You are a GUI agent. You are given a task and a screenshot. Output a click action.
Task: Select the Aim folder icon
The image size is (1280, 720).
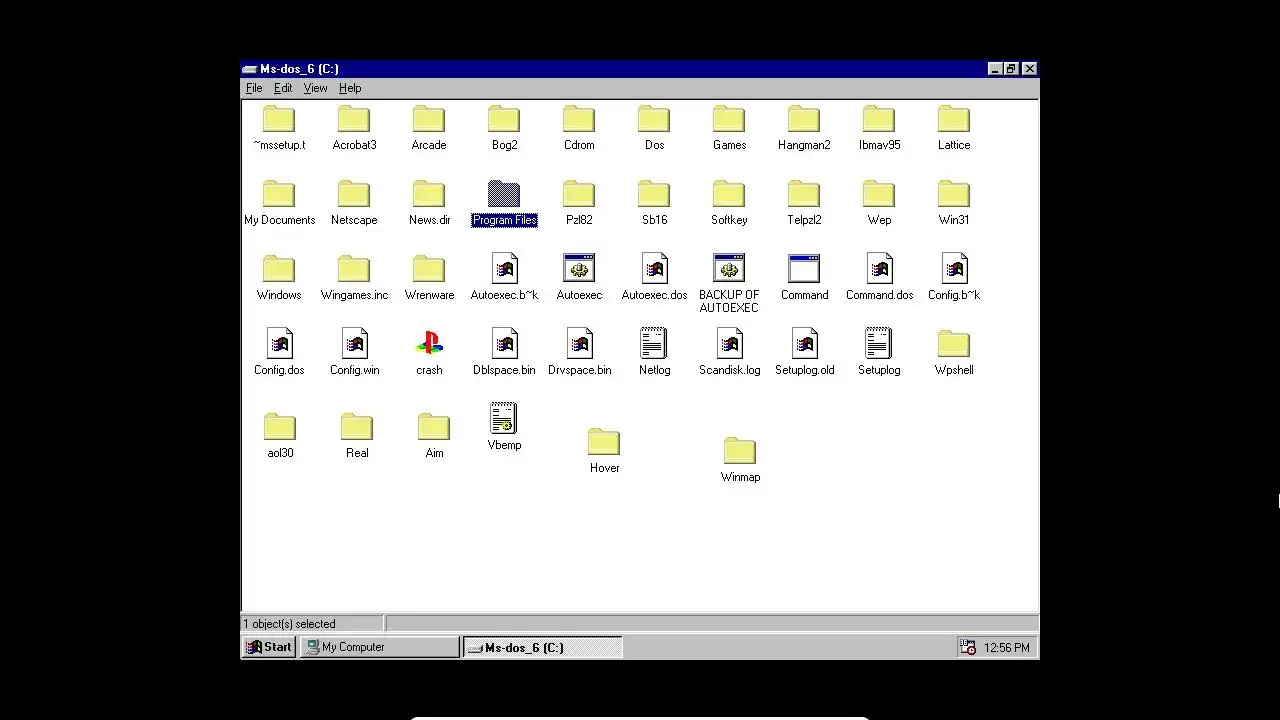point(434,427)
